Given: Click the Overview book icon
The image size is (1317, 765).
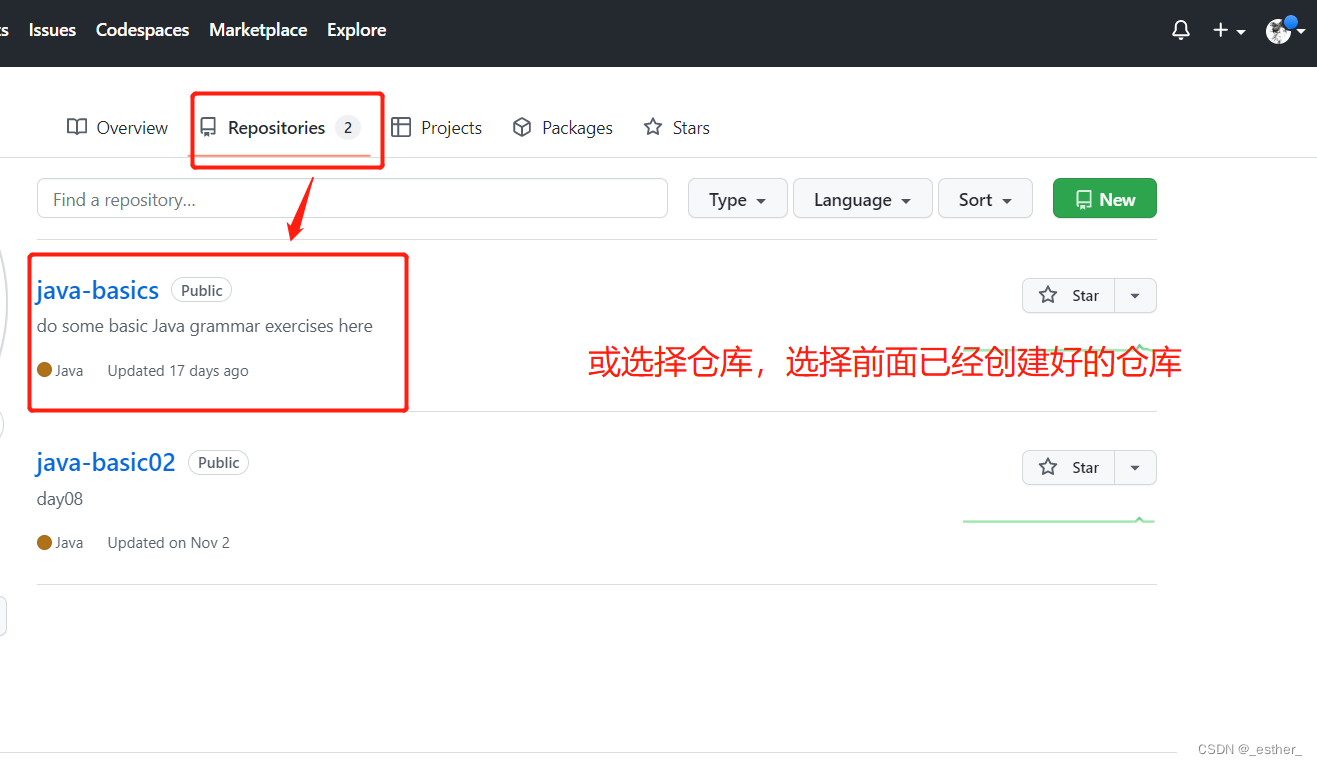Looking at the screenshot, I should [x=76, y=126].
